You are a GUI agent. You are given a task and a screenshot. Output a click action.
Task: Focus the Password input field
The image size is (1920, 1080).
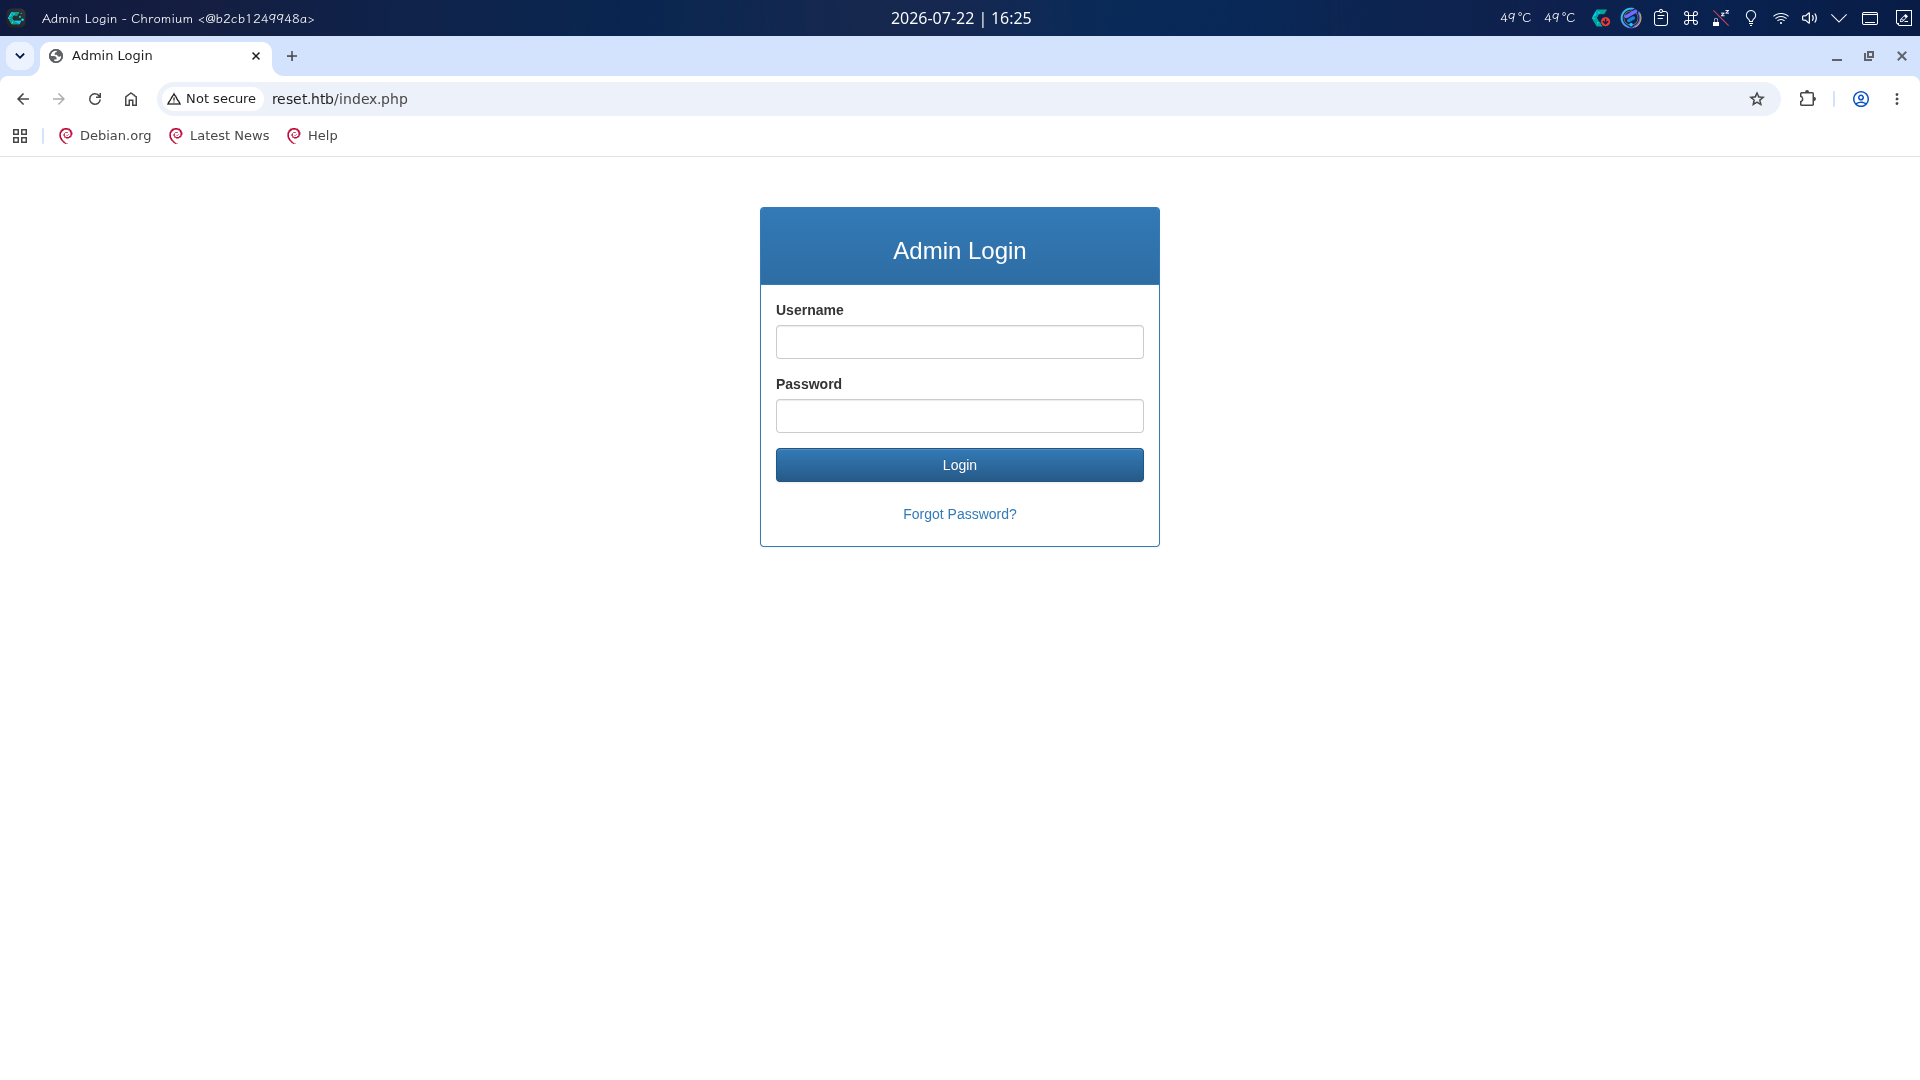click(960, 416)
